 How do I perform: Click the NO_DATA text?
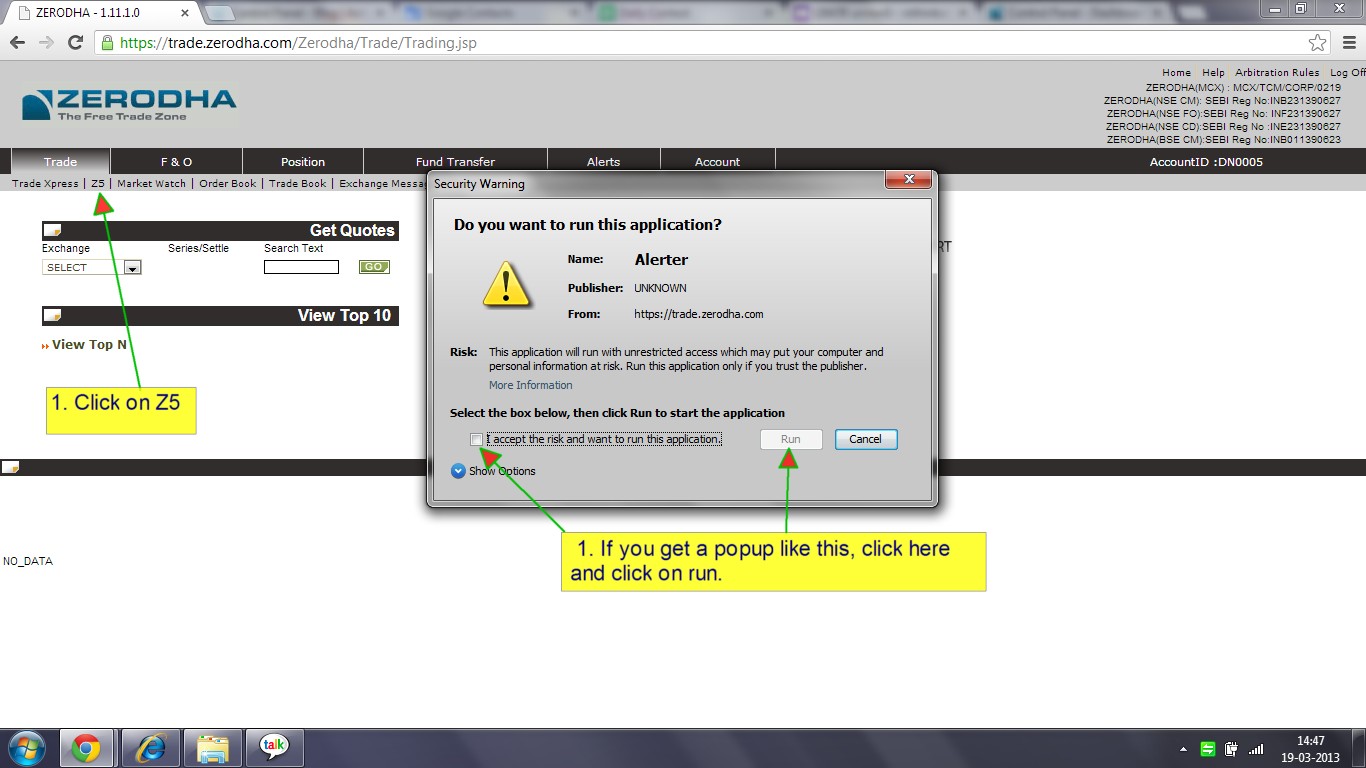click(x=28, y=561)
